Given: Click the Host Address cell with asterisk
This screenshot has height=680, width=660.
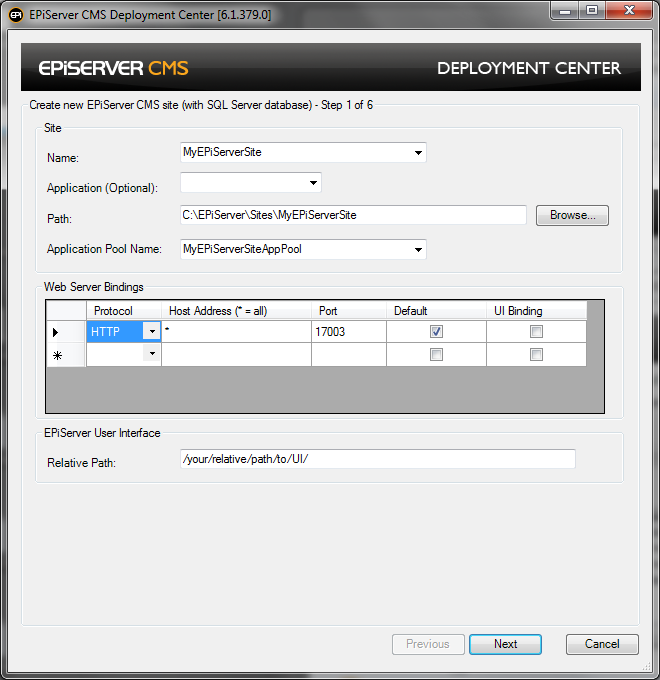Looking at the screenshot, I should [x=236, y=332].
